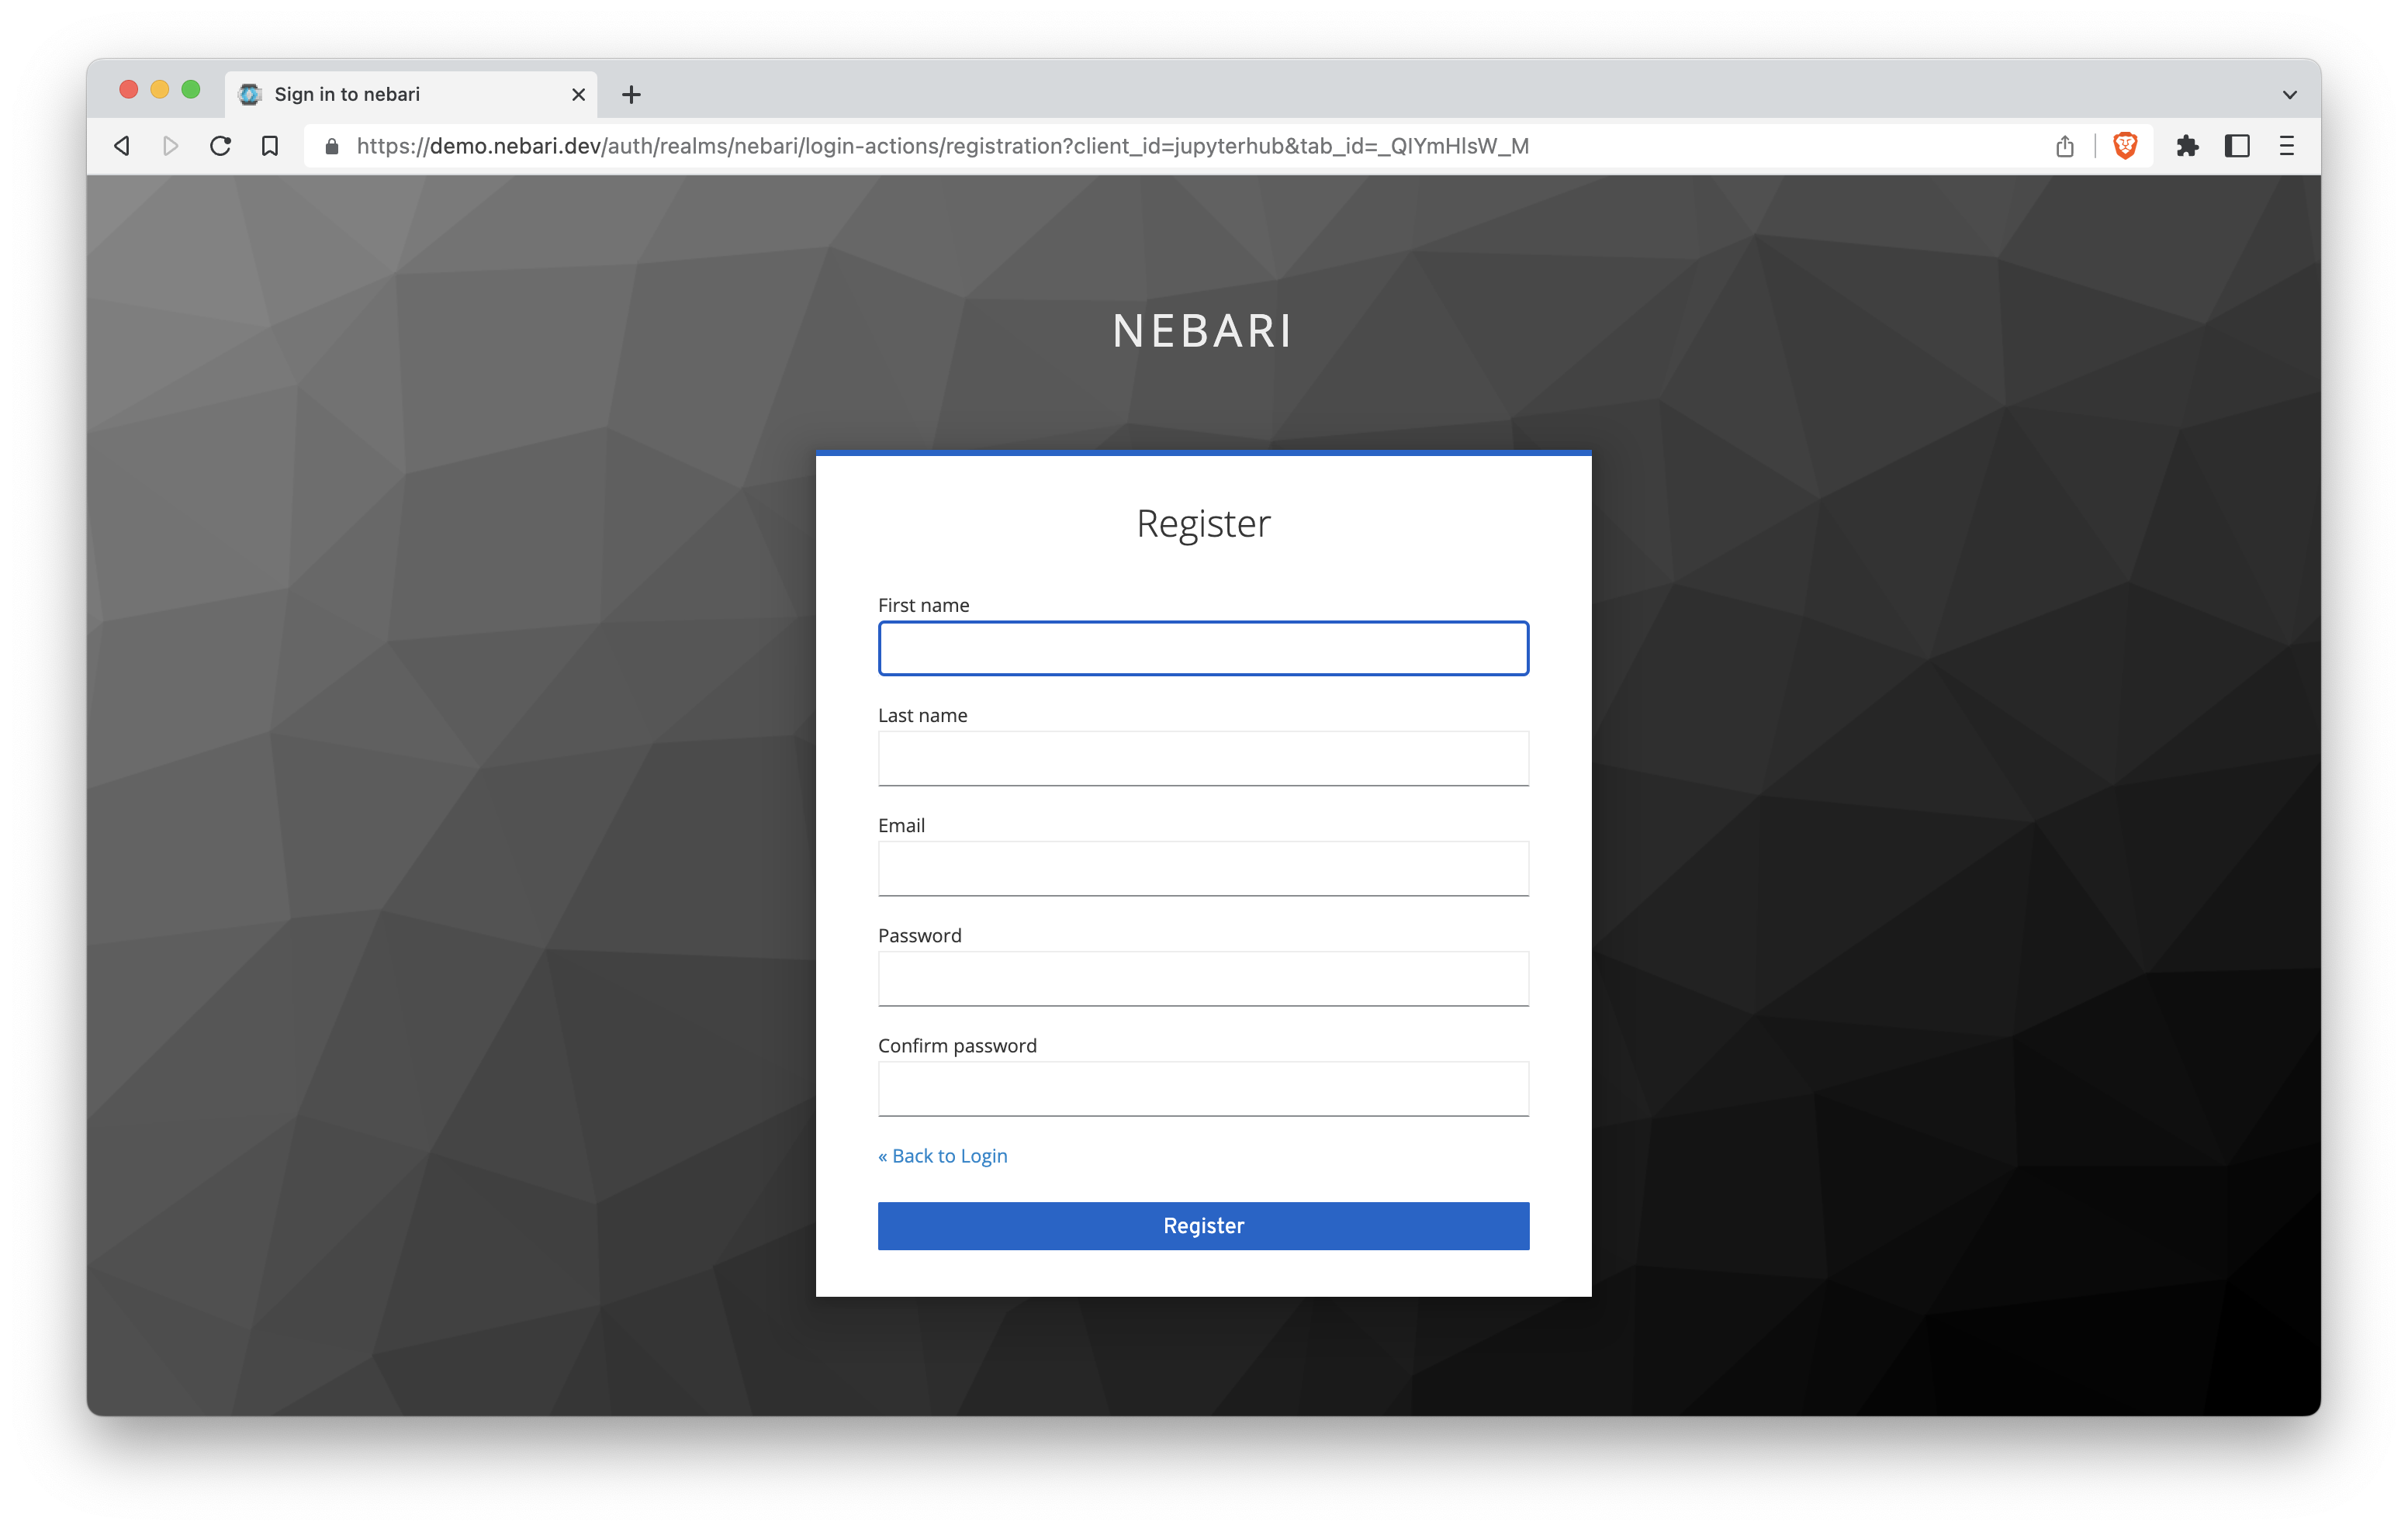Focus the First name field
2408x1531 pixels.
pos(1203,649)
